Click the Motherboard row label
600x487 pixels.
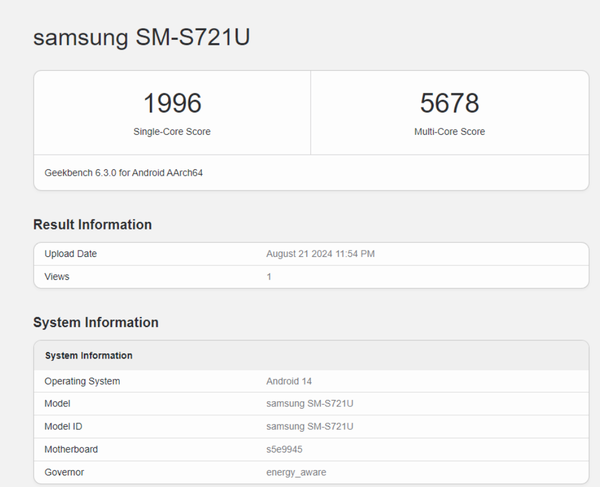coord(71,449)
